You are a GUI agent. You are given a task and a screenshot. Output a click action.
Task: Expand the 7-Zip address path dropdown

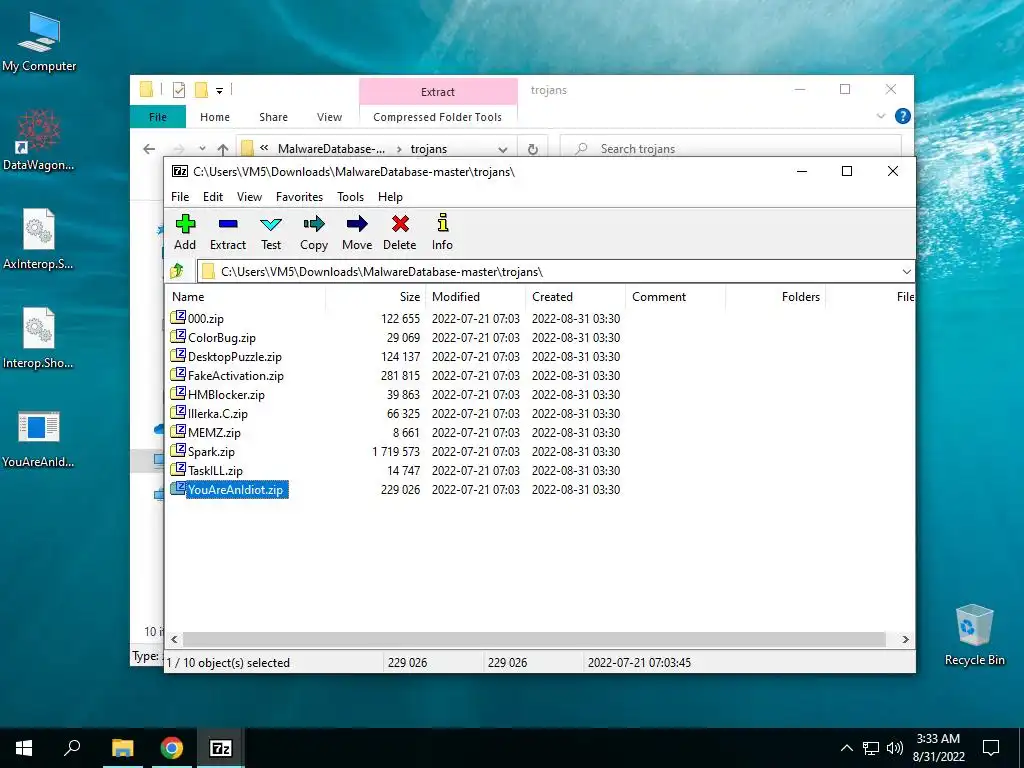[x=906, y=271]
